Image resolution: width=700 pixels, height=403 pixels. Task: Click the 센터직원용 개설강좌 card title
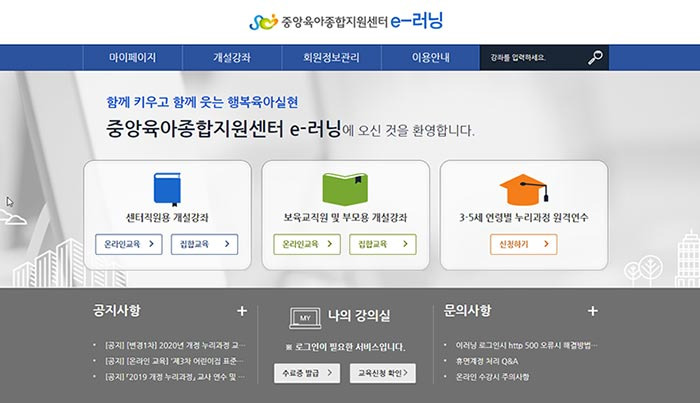pos(167,218)
